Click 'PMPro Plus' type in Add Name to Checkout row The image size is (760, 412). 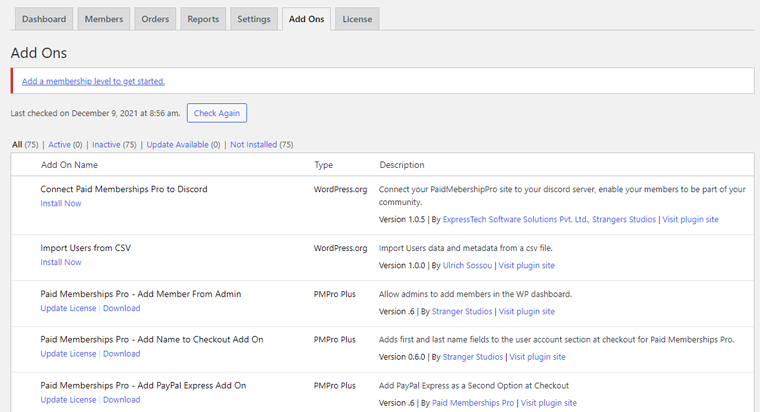[334, 339]
